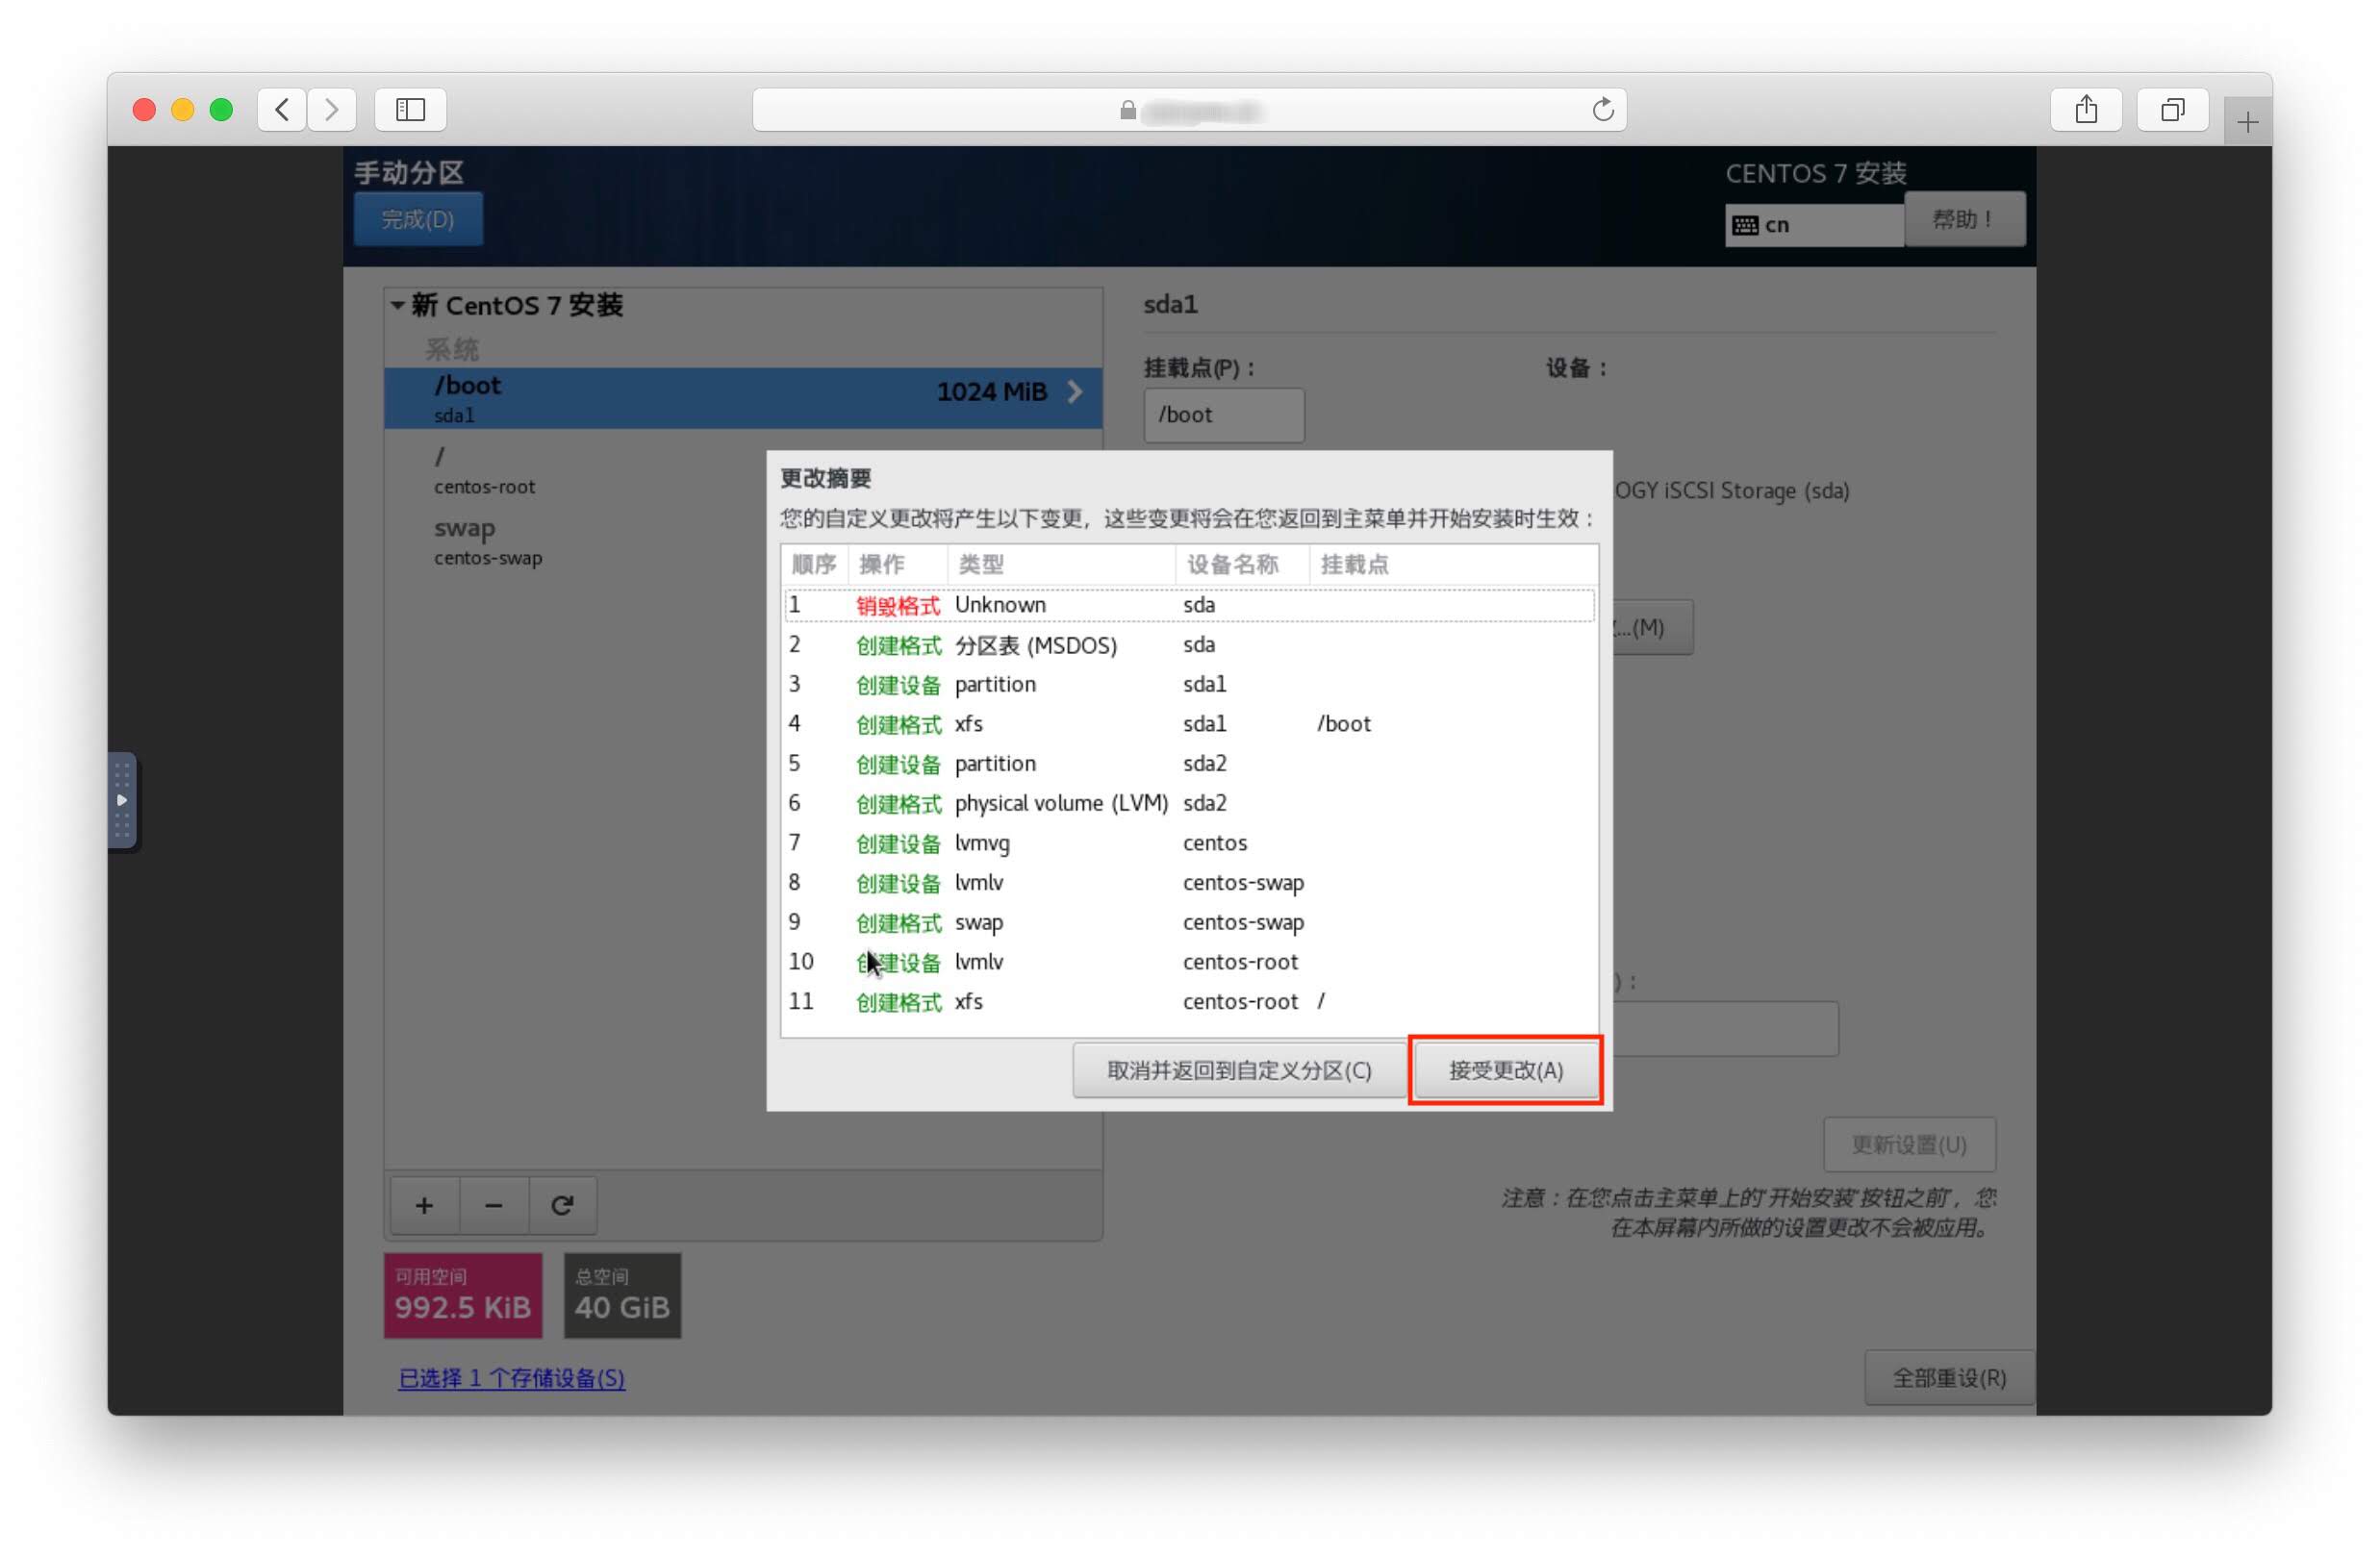Viewport: 2380px width, 1558px height.
Task: Select row 1 销毁格式 Unknown sda
Action: (x=1189, y=605)
